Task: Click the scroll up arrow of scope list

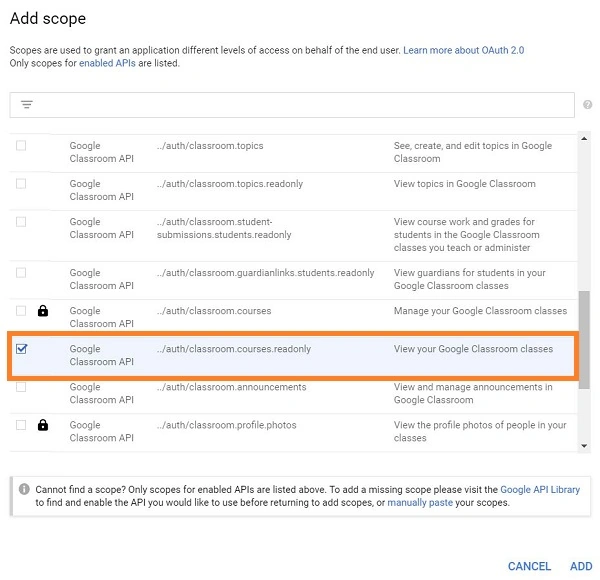Action: [x=584, y=138]
